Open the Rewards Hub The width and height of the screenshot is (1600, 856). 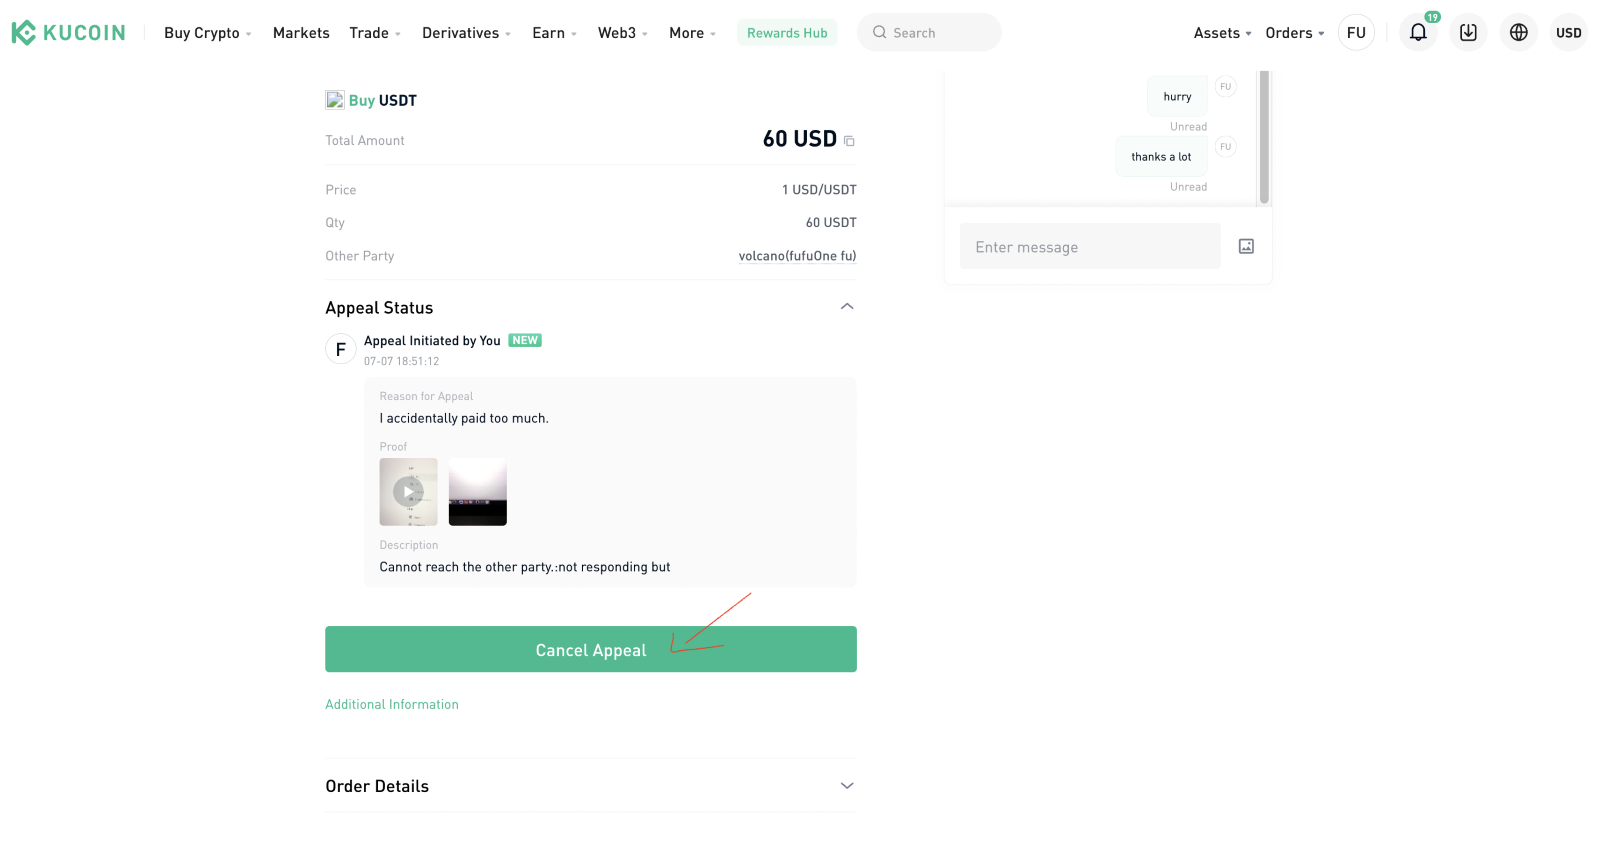click(787, 33)
